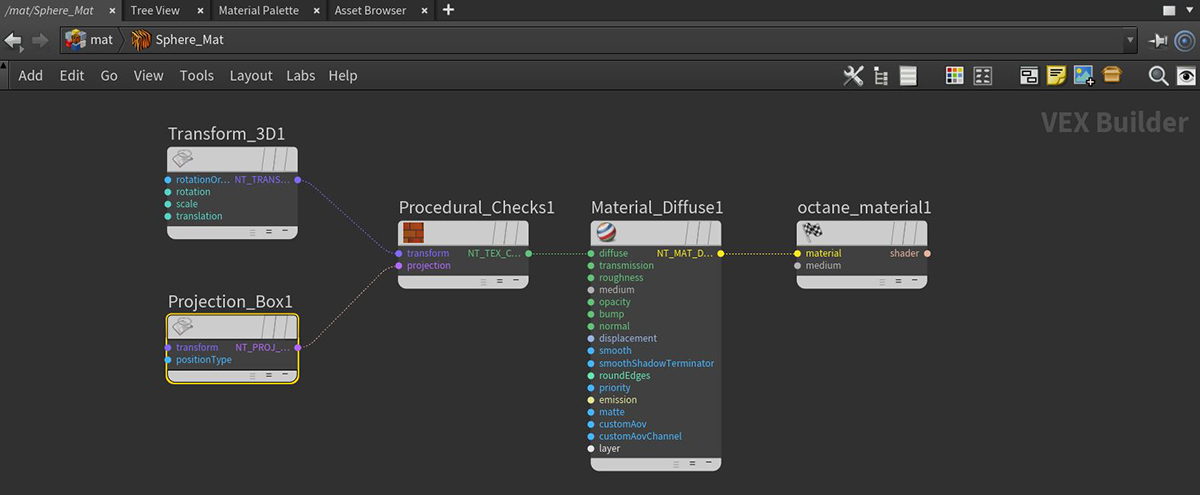Click the back navigation arrow
The height and width of the screenshot is (495, 1200).
click(x=13, y=40)
